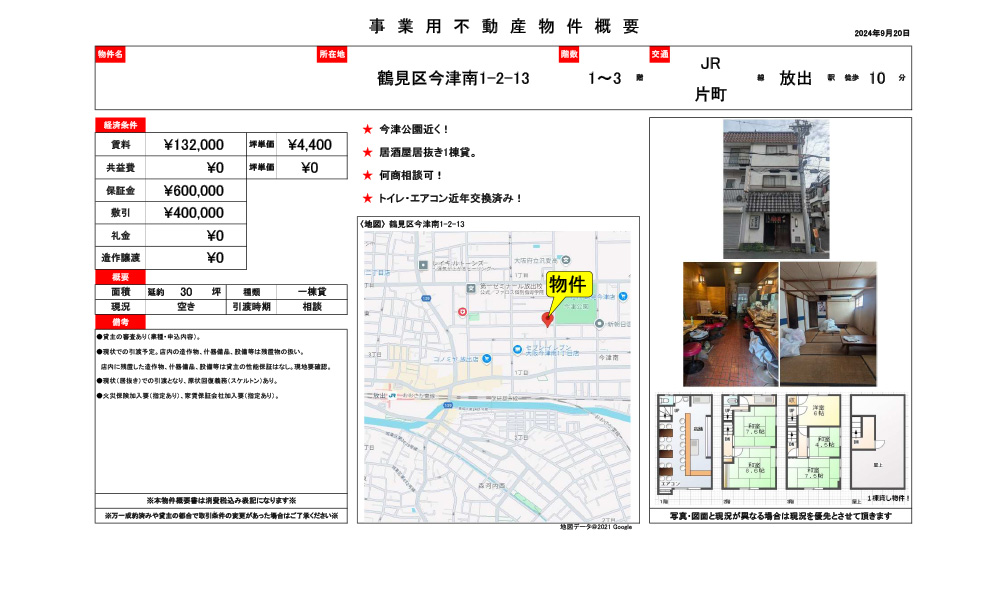
Task: Click the yellow 物件 callout label on the map
Action: click(x=571, y=285)
